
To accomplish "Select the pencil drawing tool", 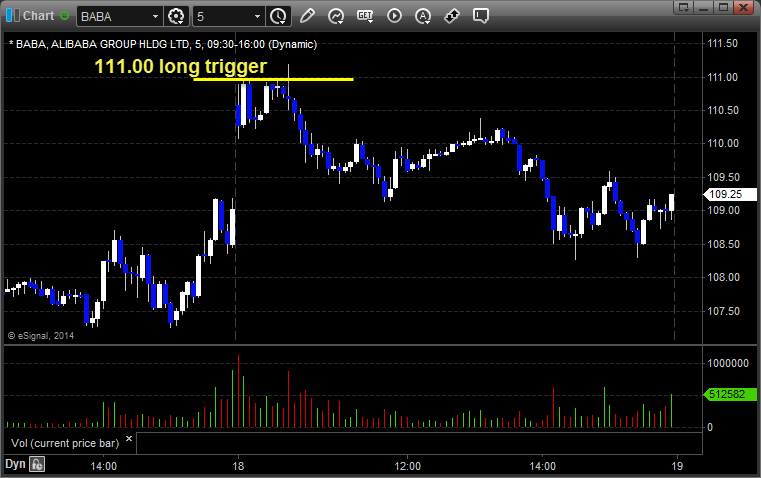I will 307,16.
